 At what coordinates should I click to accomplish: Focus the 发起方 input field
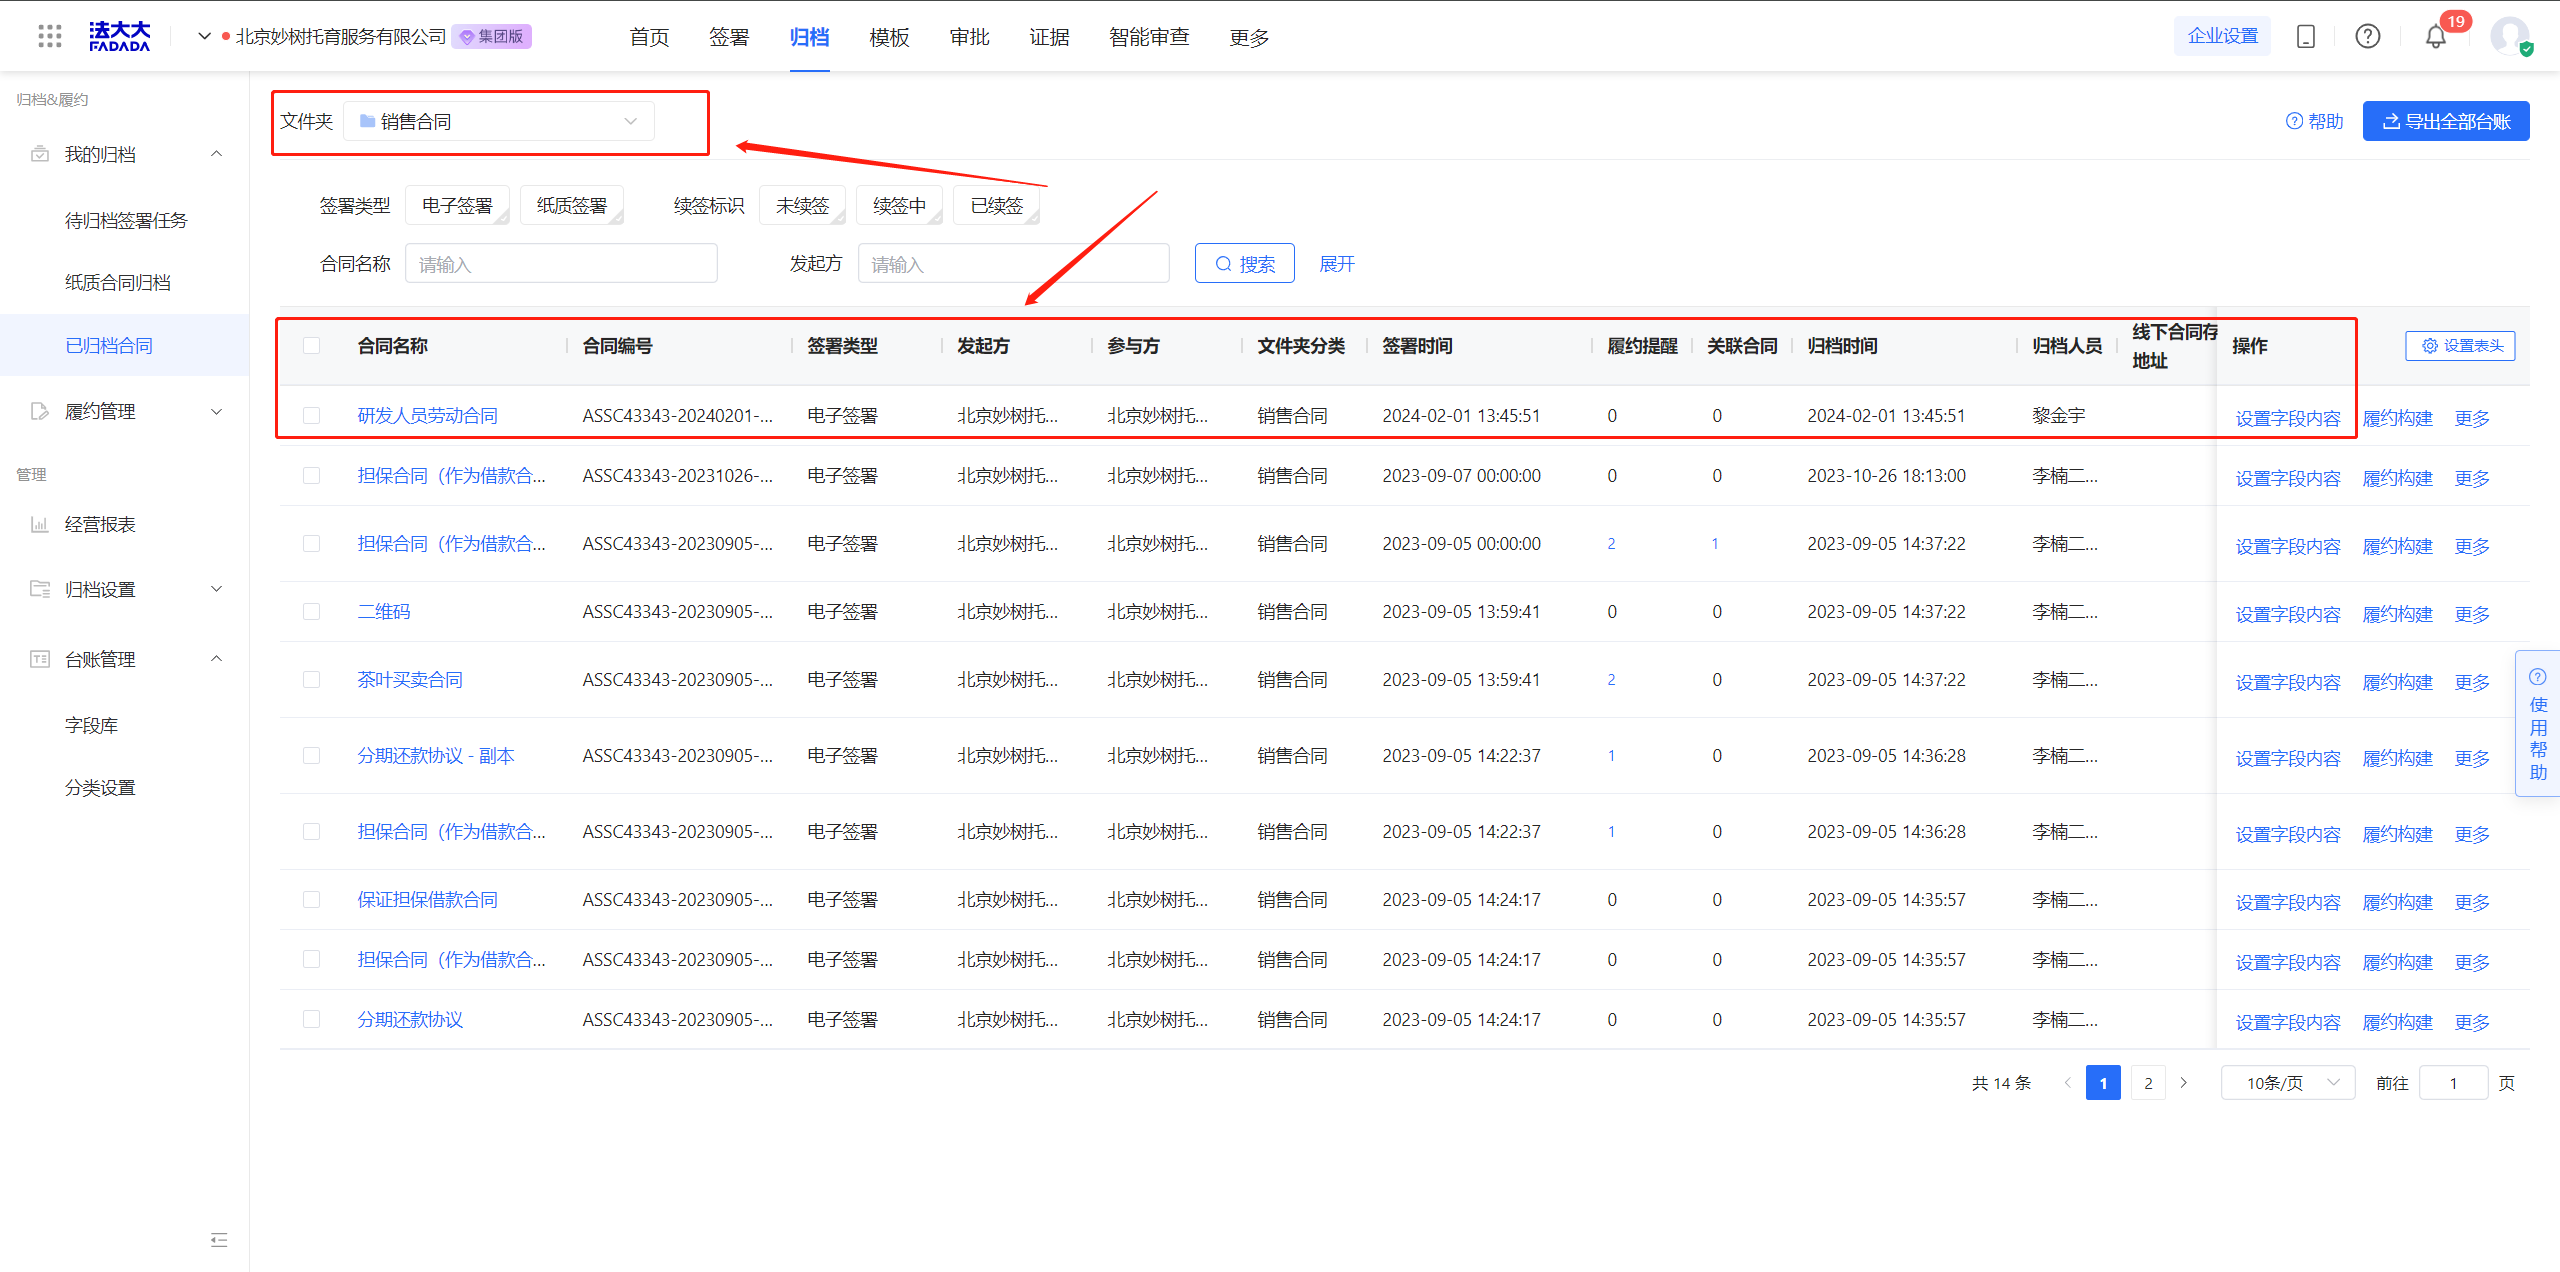click(1013, 263)
